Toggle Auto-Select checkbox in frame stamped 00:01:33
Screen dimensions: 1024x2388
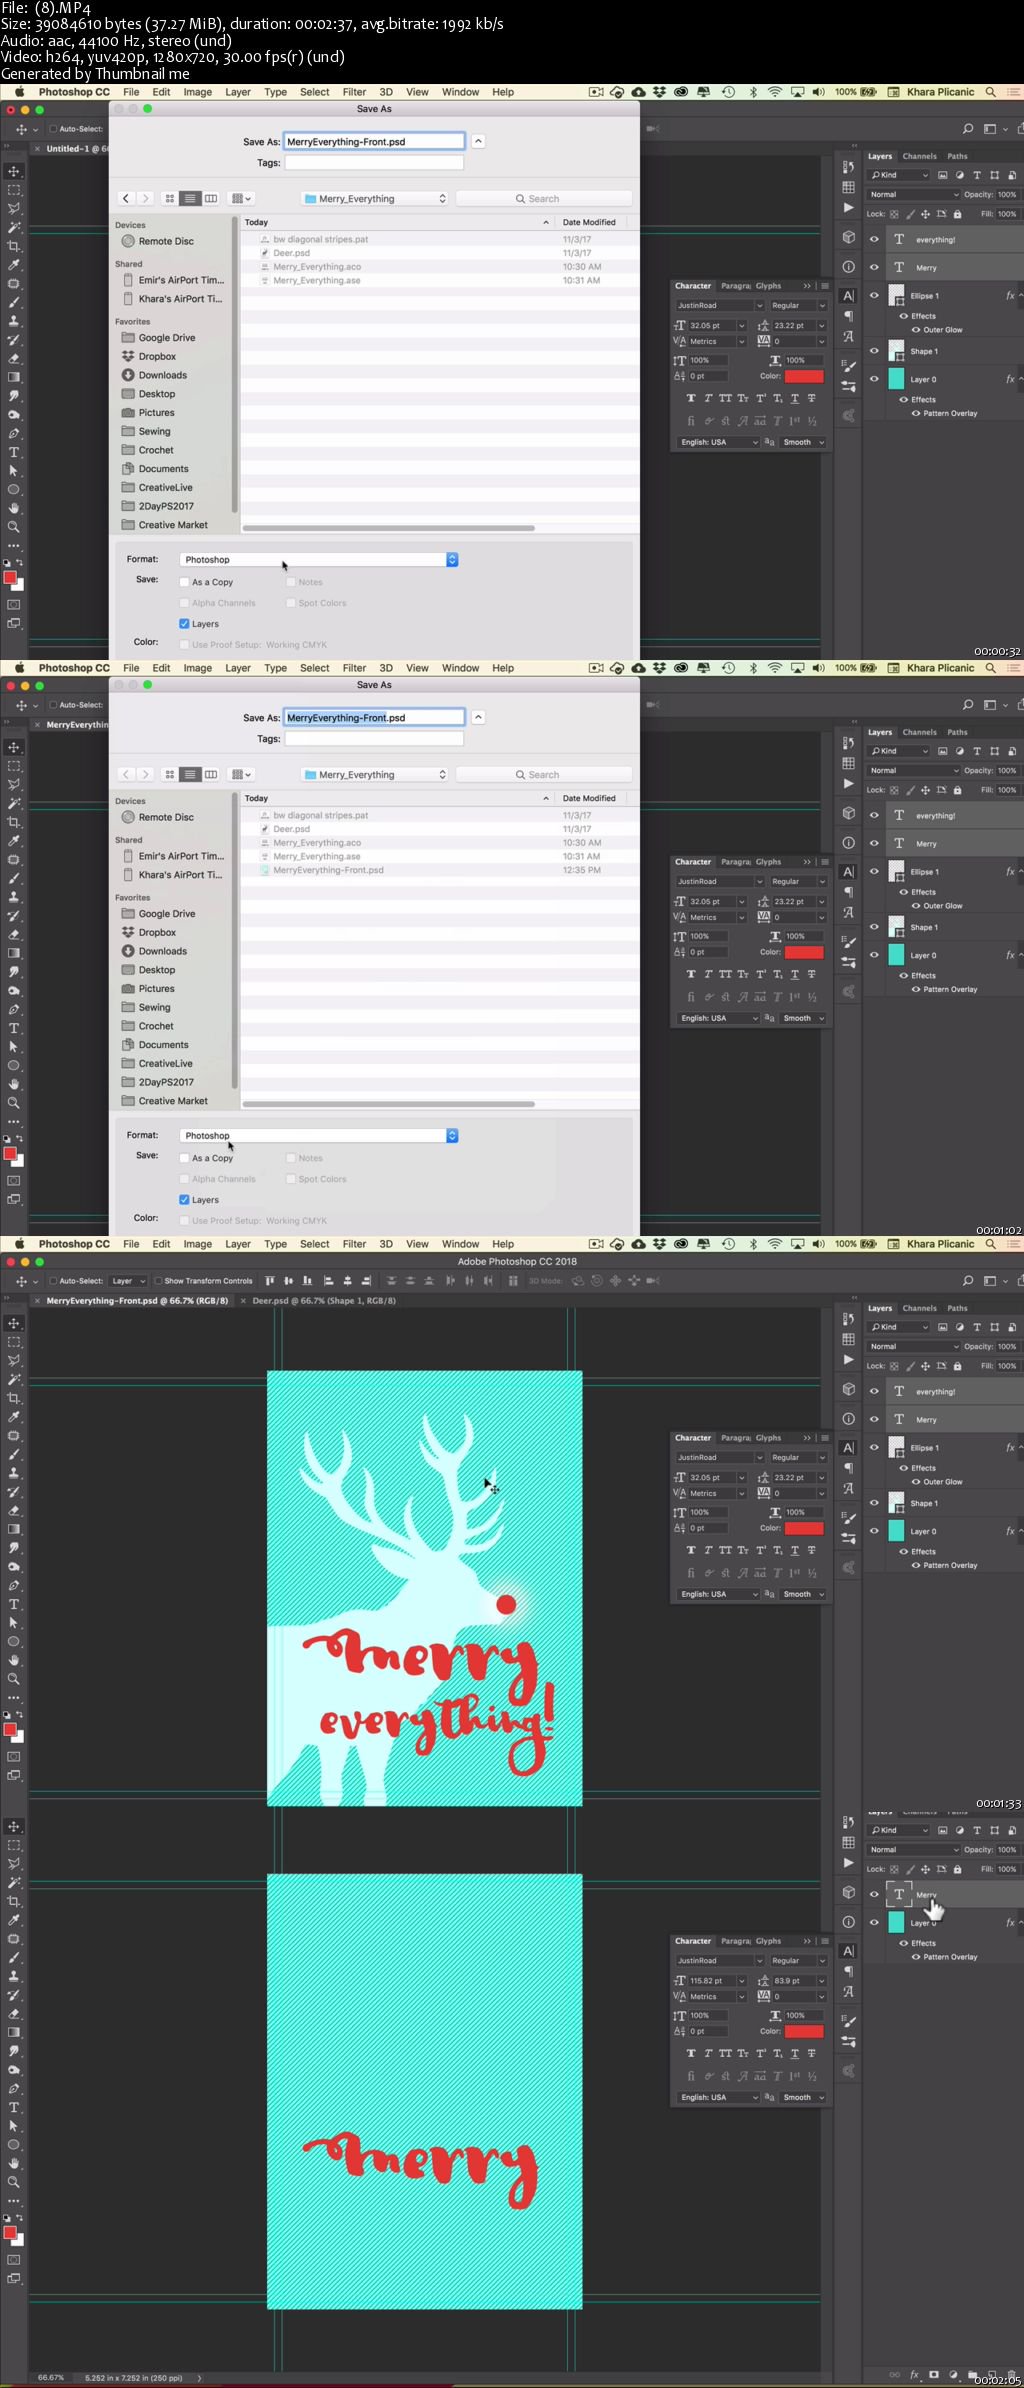point(53,1281)
